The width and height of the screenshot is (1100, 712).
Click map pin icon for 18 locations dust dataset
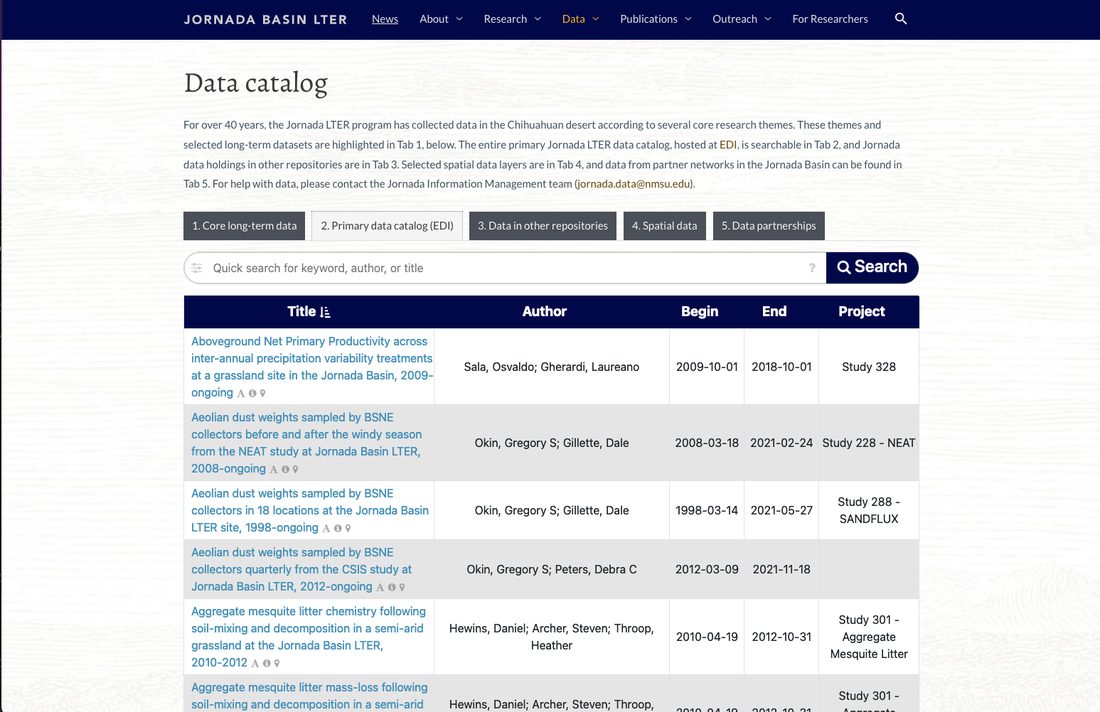coord(348,528)
